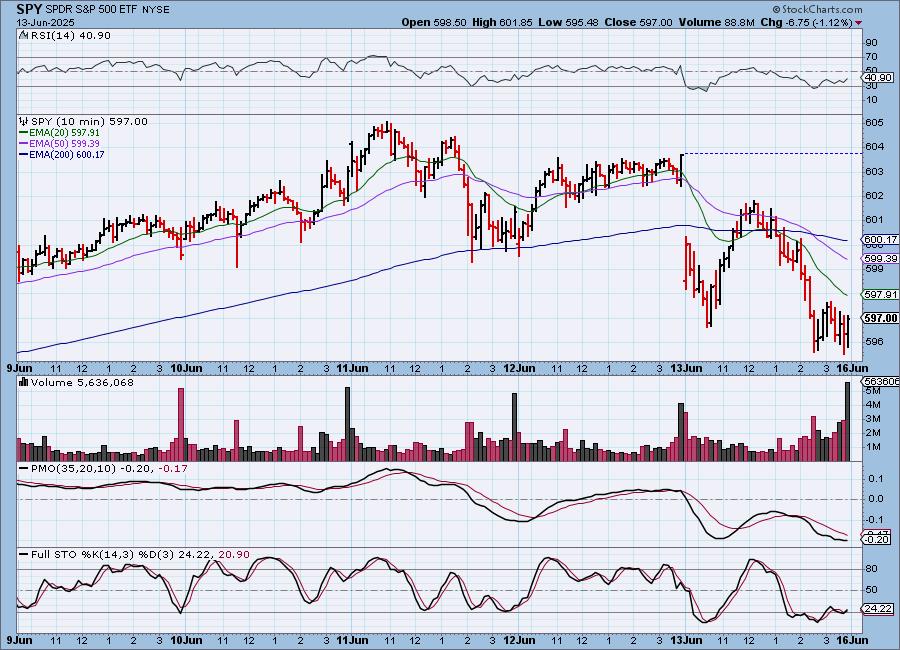Click the tallest final volume bar
The height and width of the screenshot is (650, 900).
(847, 421)
